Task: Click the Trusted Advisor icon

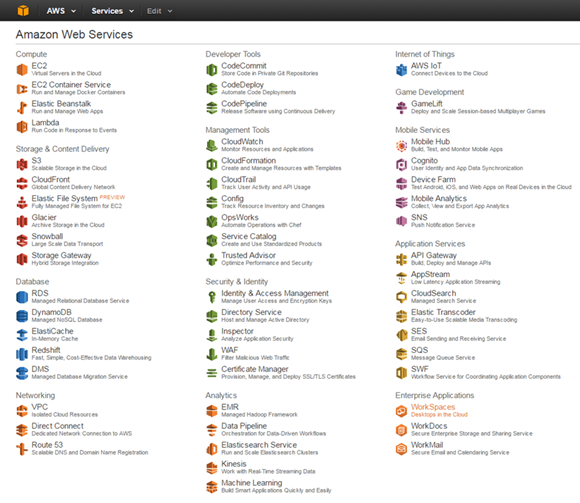Action: pos(212,259)
